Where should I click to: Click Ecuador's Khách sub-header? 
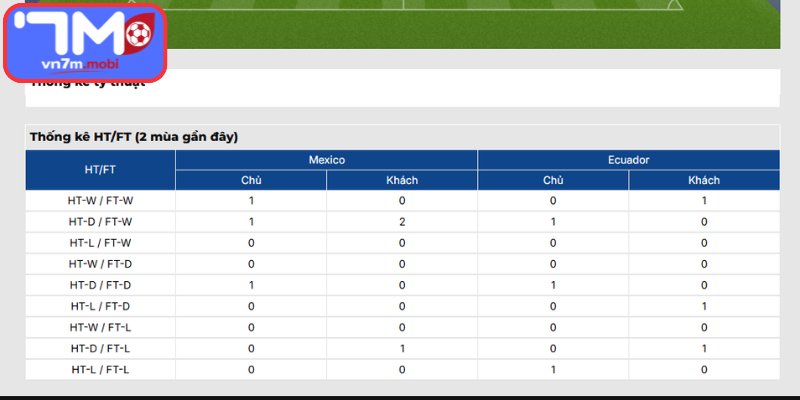[704, 180]
